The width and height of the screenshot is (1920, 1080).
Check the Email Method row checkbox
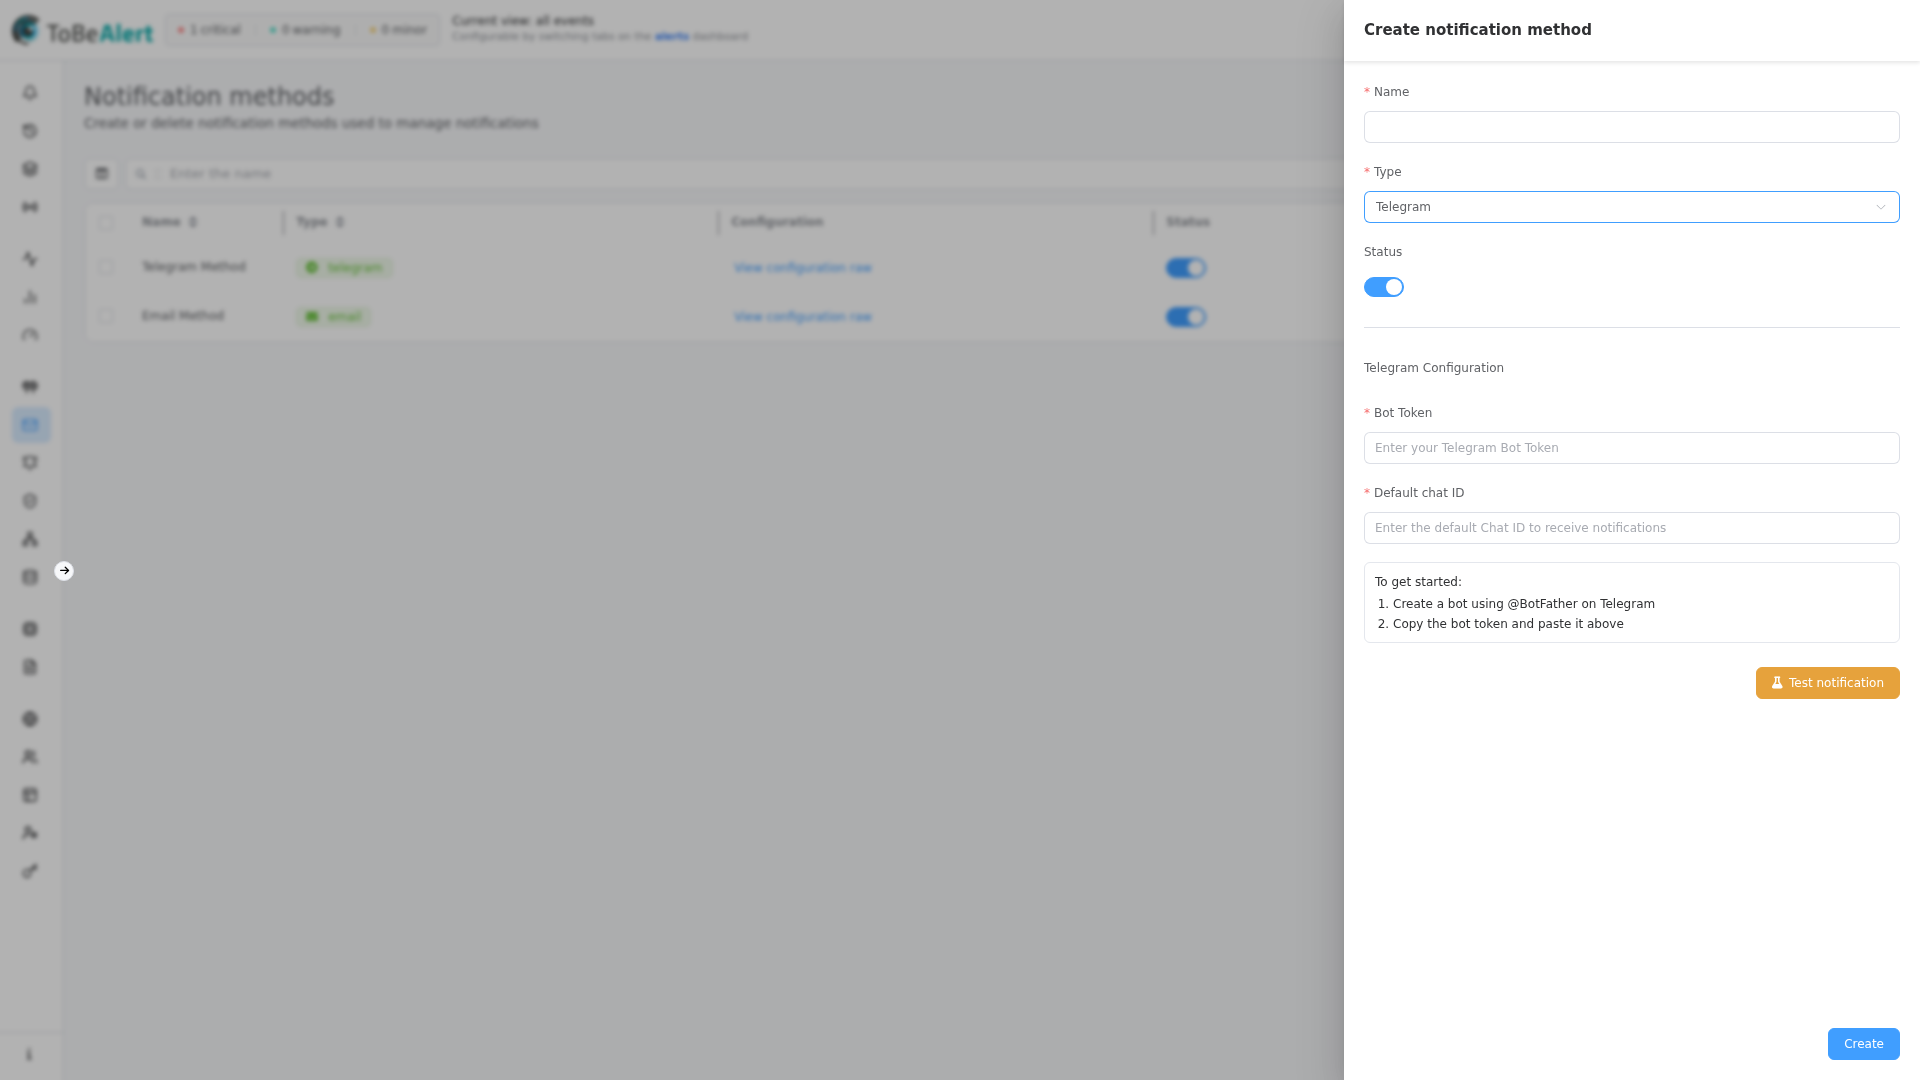[x=106, y=316]
